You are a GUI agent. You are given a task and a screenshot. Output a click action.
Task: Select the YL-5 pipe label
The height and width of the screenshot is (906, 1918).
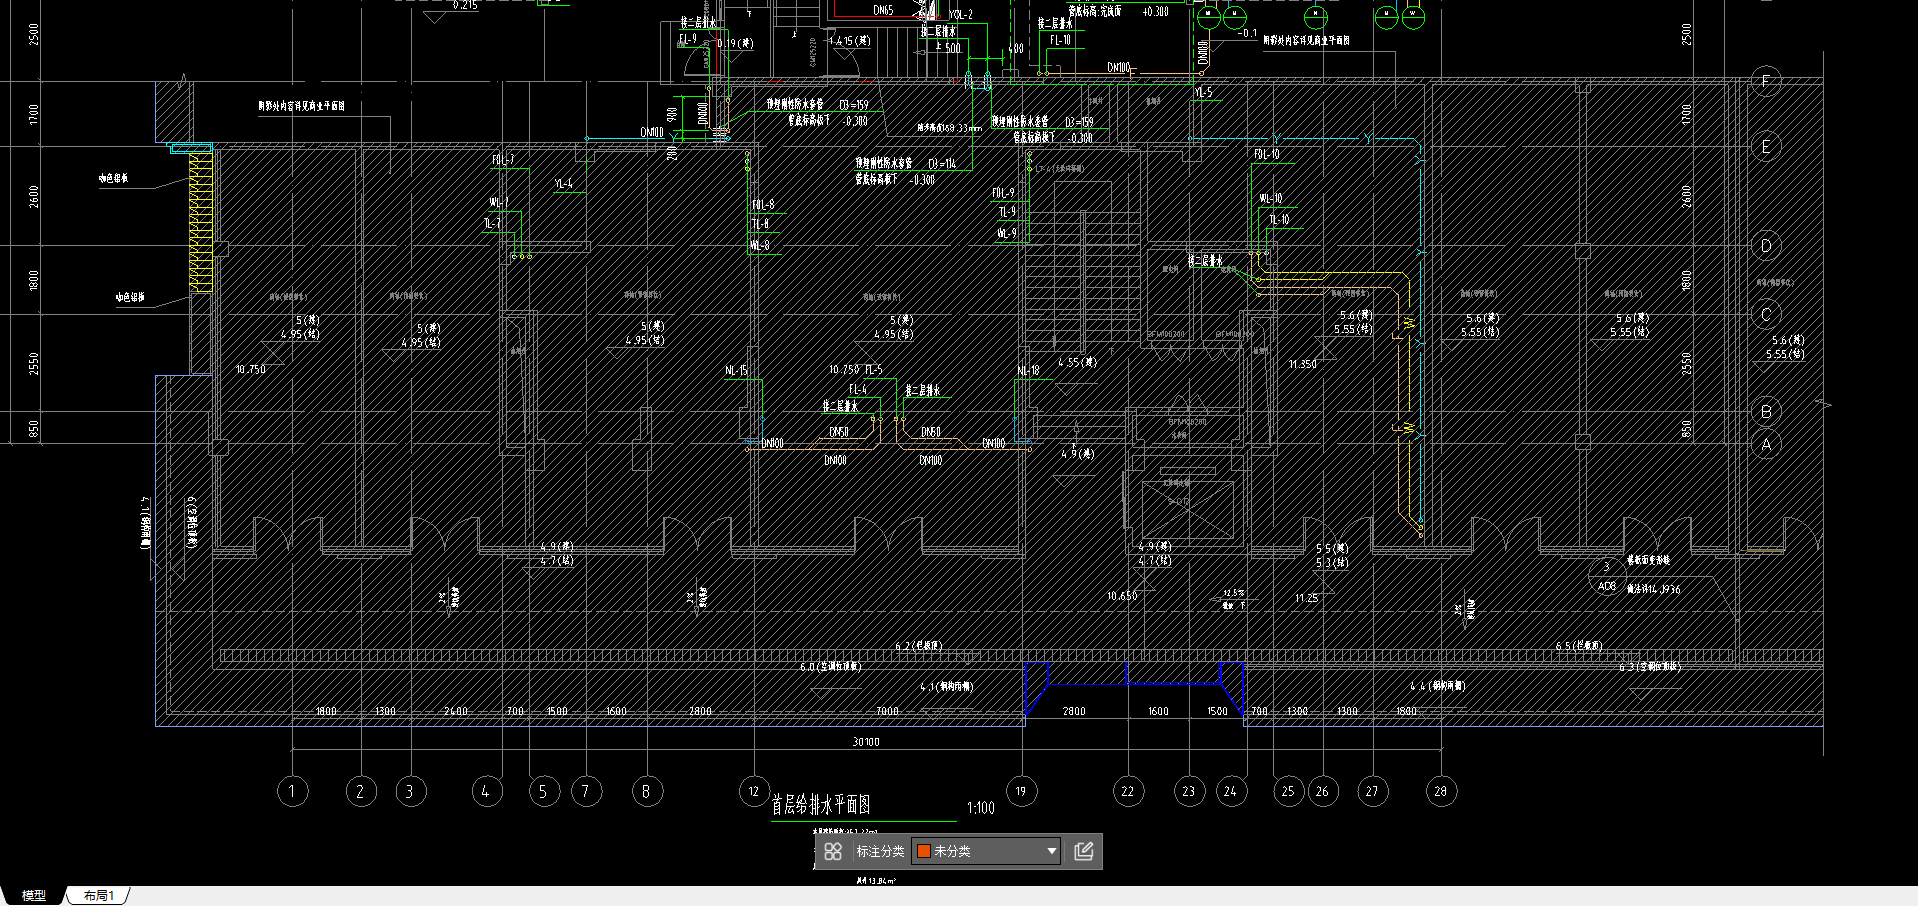(x=1203, y=92)
